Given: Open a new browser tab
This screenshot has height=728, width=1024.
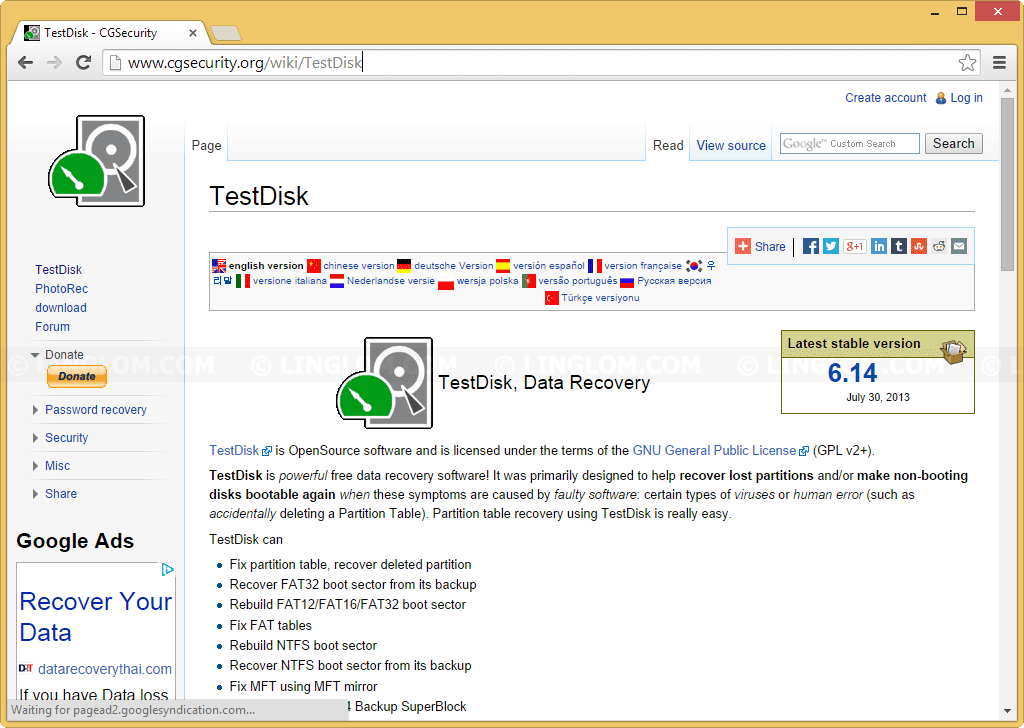Looking at the screenshot, I should click(227, 33).
